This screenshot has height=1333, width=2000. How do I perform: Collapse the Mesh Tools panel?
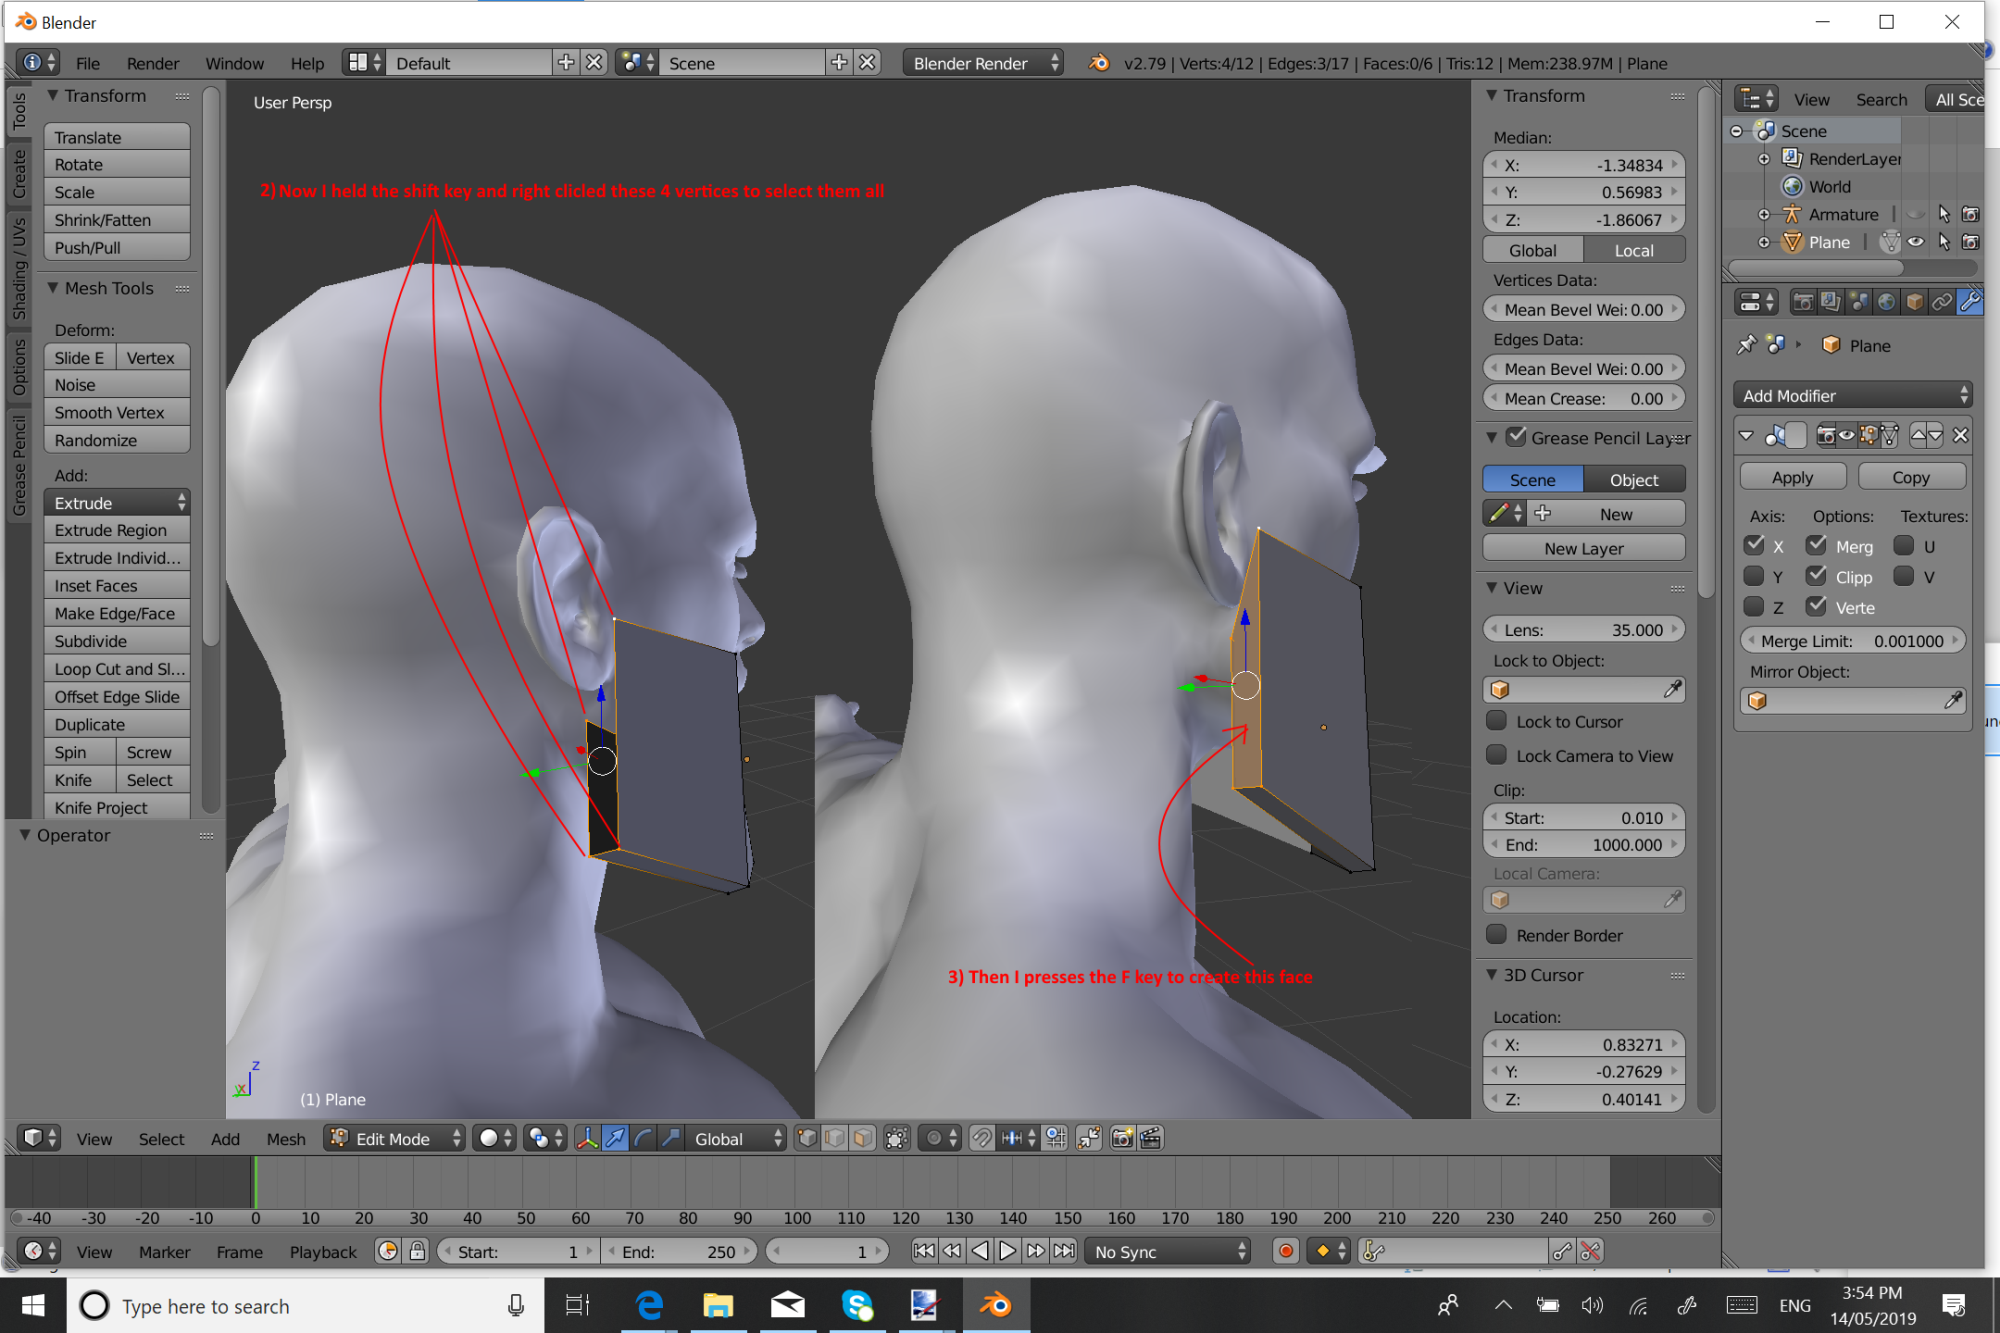pos(53,288)
